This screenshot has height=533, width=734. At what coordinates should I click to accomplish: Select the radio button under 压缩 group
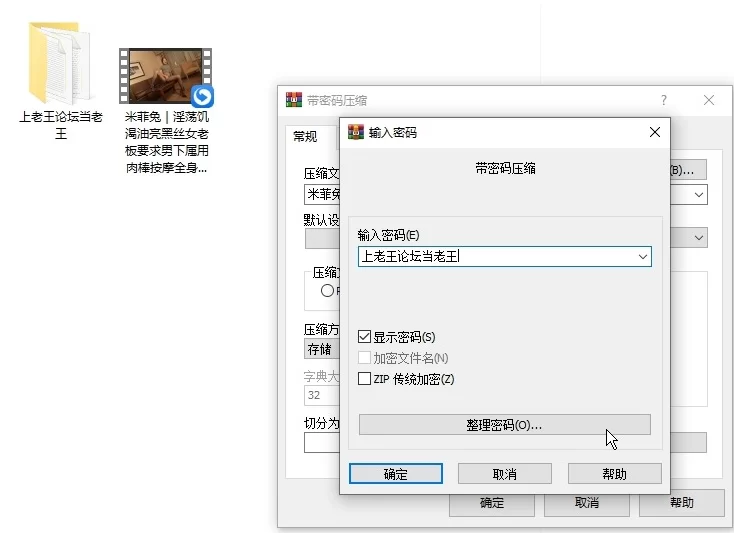point(326,291)
